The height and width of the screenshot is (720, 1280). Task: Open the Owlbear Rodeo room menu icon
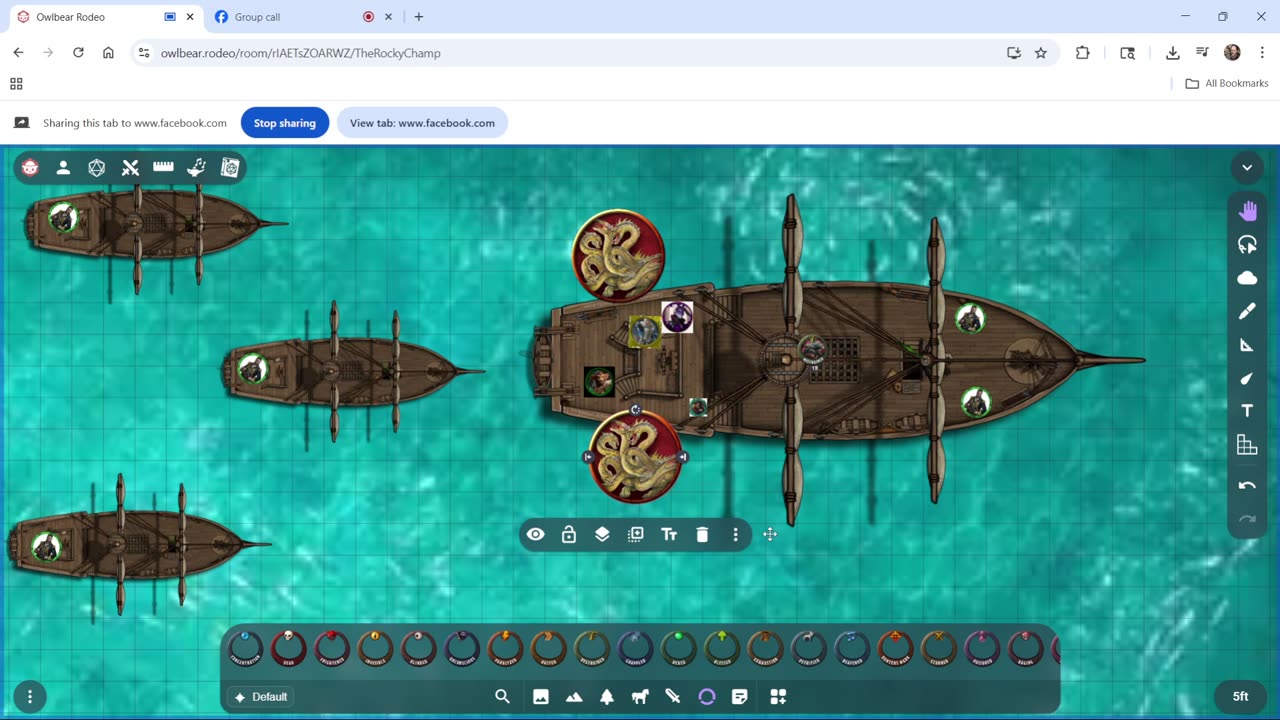click(30, 168)
